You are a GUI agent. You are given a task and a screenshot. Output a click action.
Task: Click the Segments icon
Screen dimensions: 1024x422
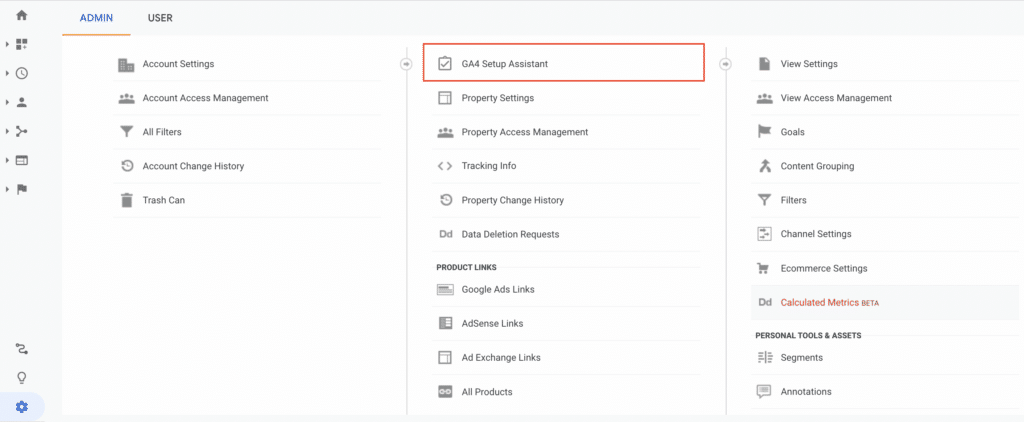[x=764, y=357]
